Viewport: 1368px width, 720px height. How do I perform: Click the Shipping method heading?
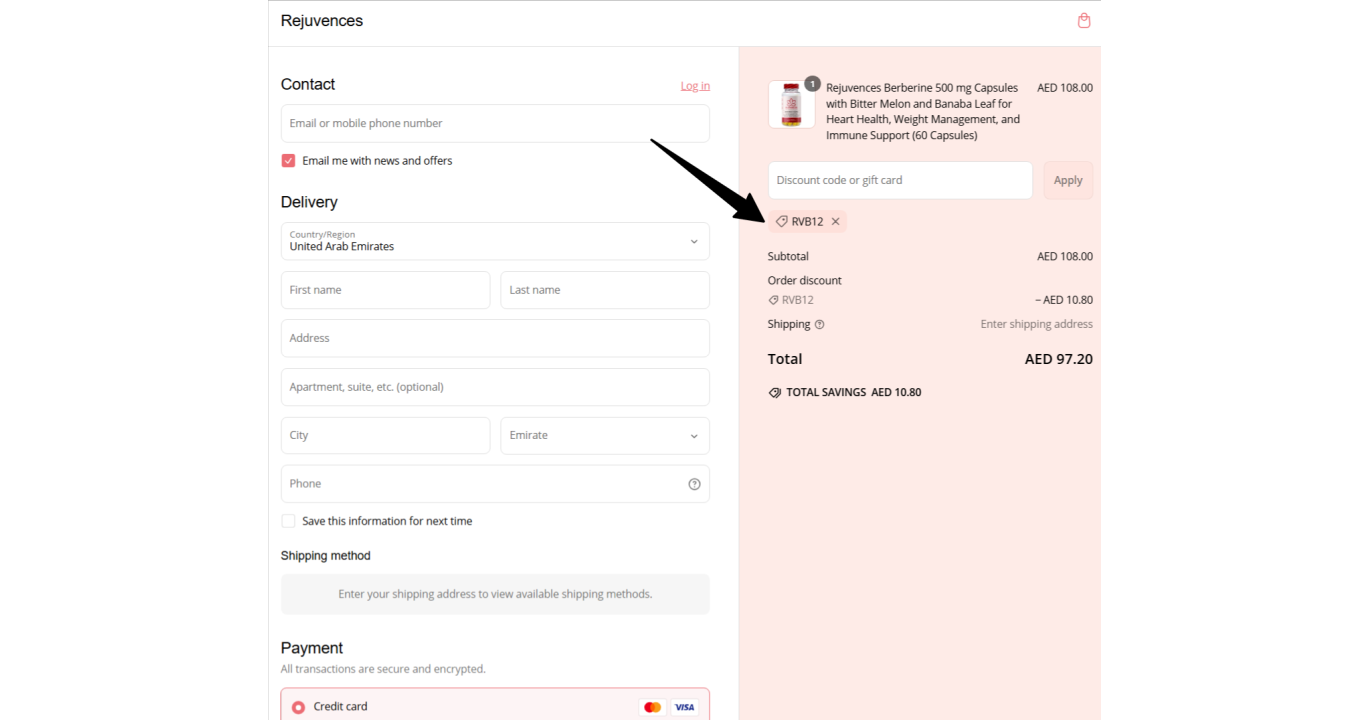(326, 556)
